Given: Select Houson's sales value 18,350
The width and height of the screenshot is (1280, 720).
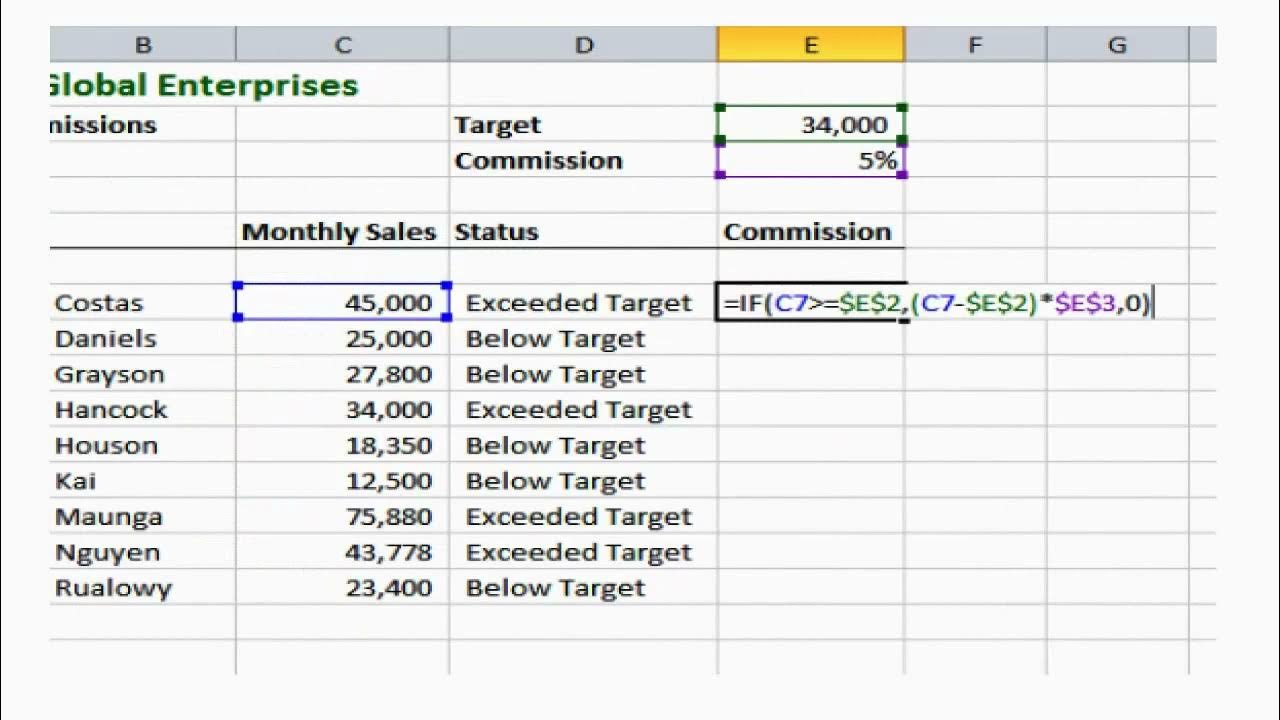Looking at the screenshot, I should 343,446.
